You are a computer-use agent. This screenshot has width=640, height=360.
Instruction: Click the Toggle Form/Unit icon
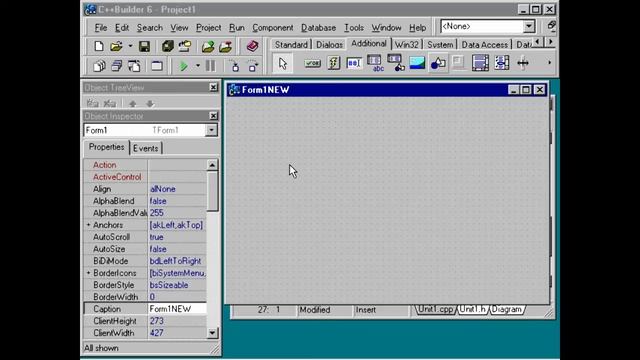tap(134, 65)
